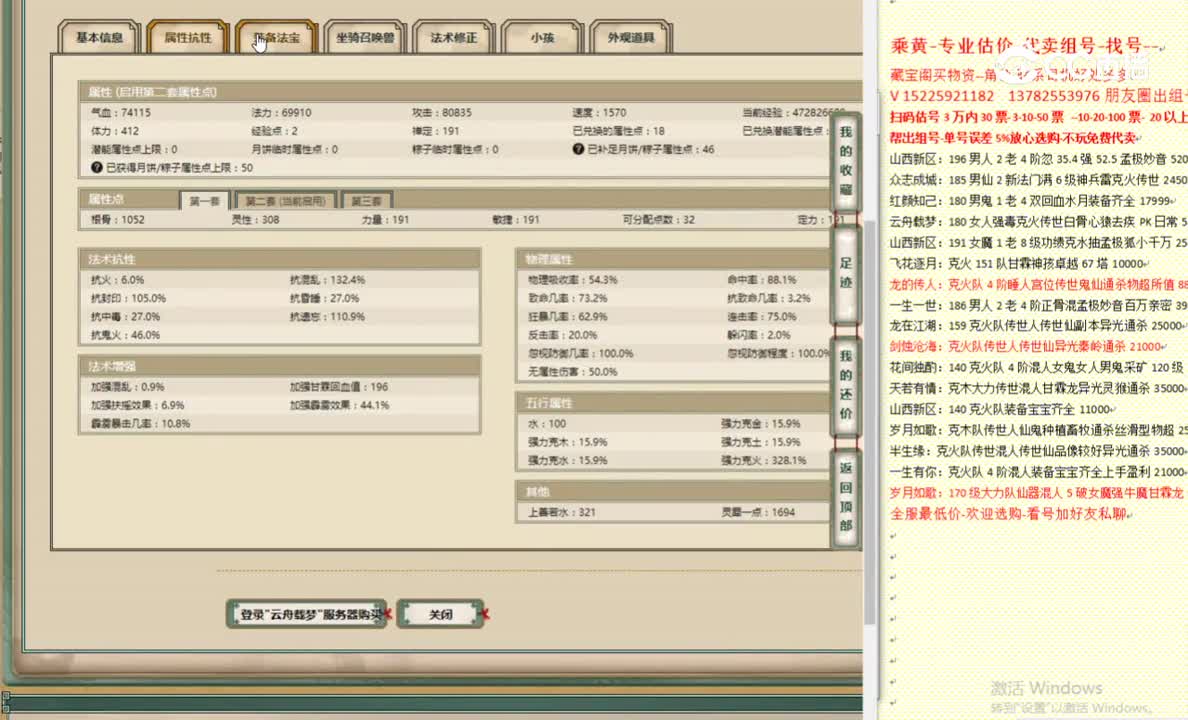1188x720 pixels.
Task: Click the 抗鬼火：46.0% entry
Action: coord(125,335)
